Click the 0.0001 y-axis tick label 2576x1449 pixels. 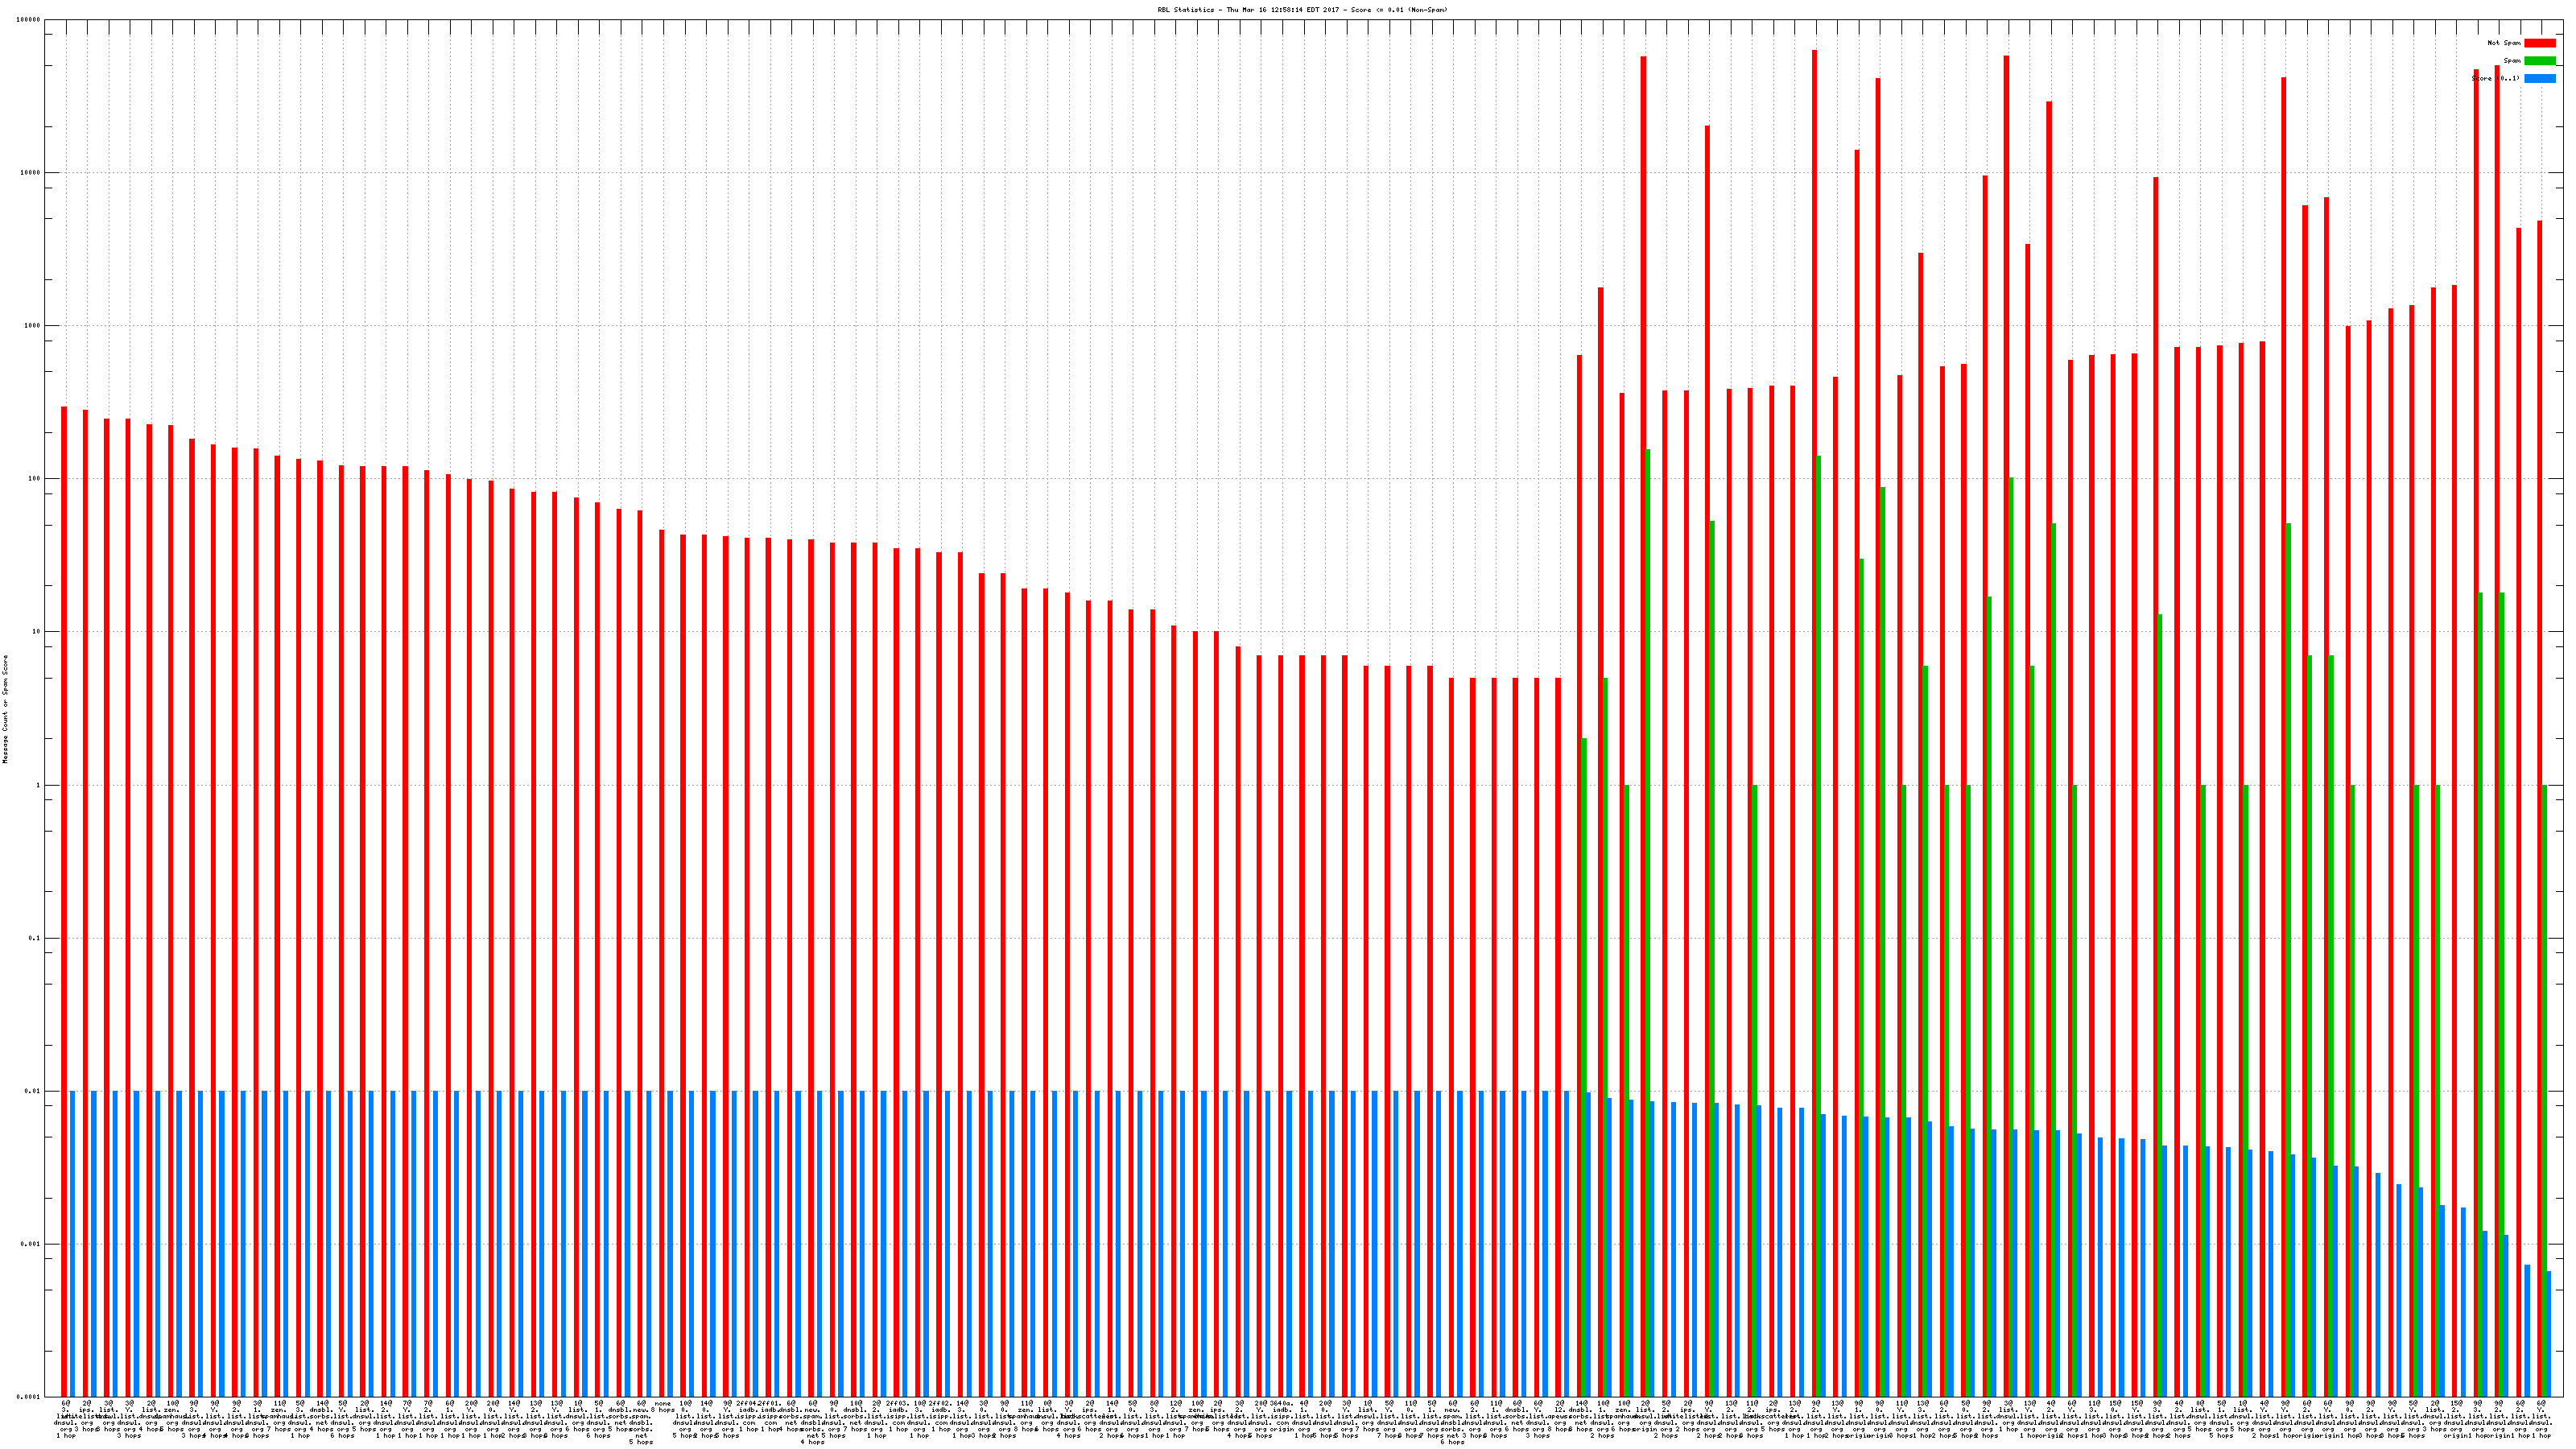pyautogui.click(x=29, y=1397)
